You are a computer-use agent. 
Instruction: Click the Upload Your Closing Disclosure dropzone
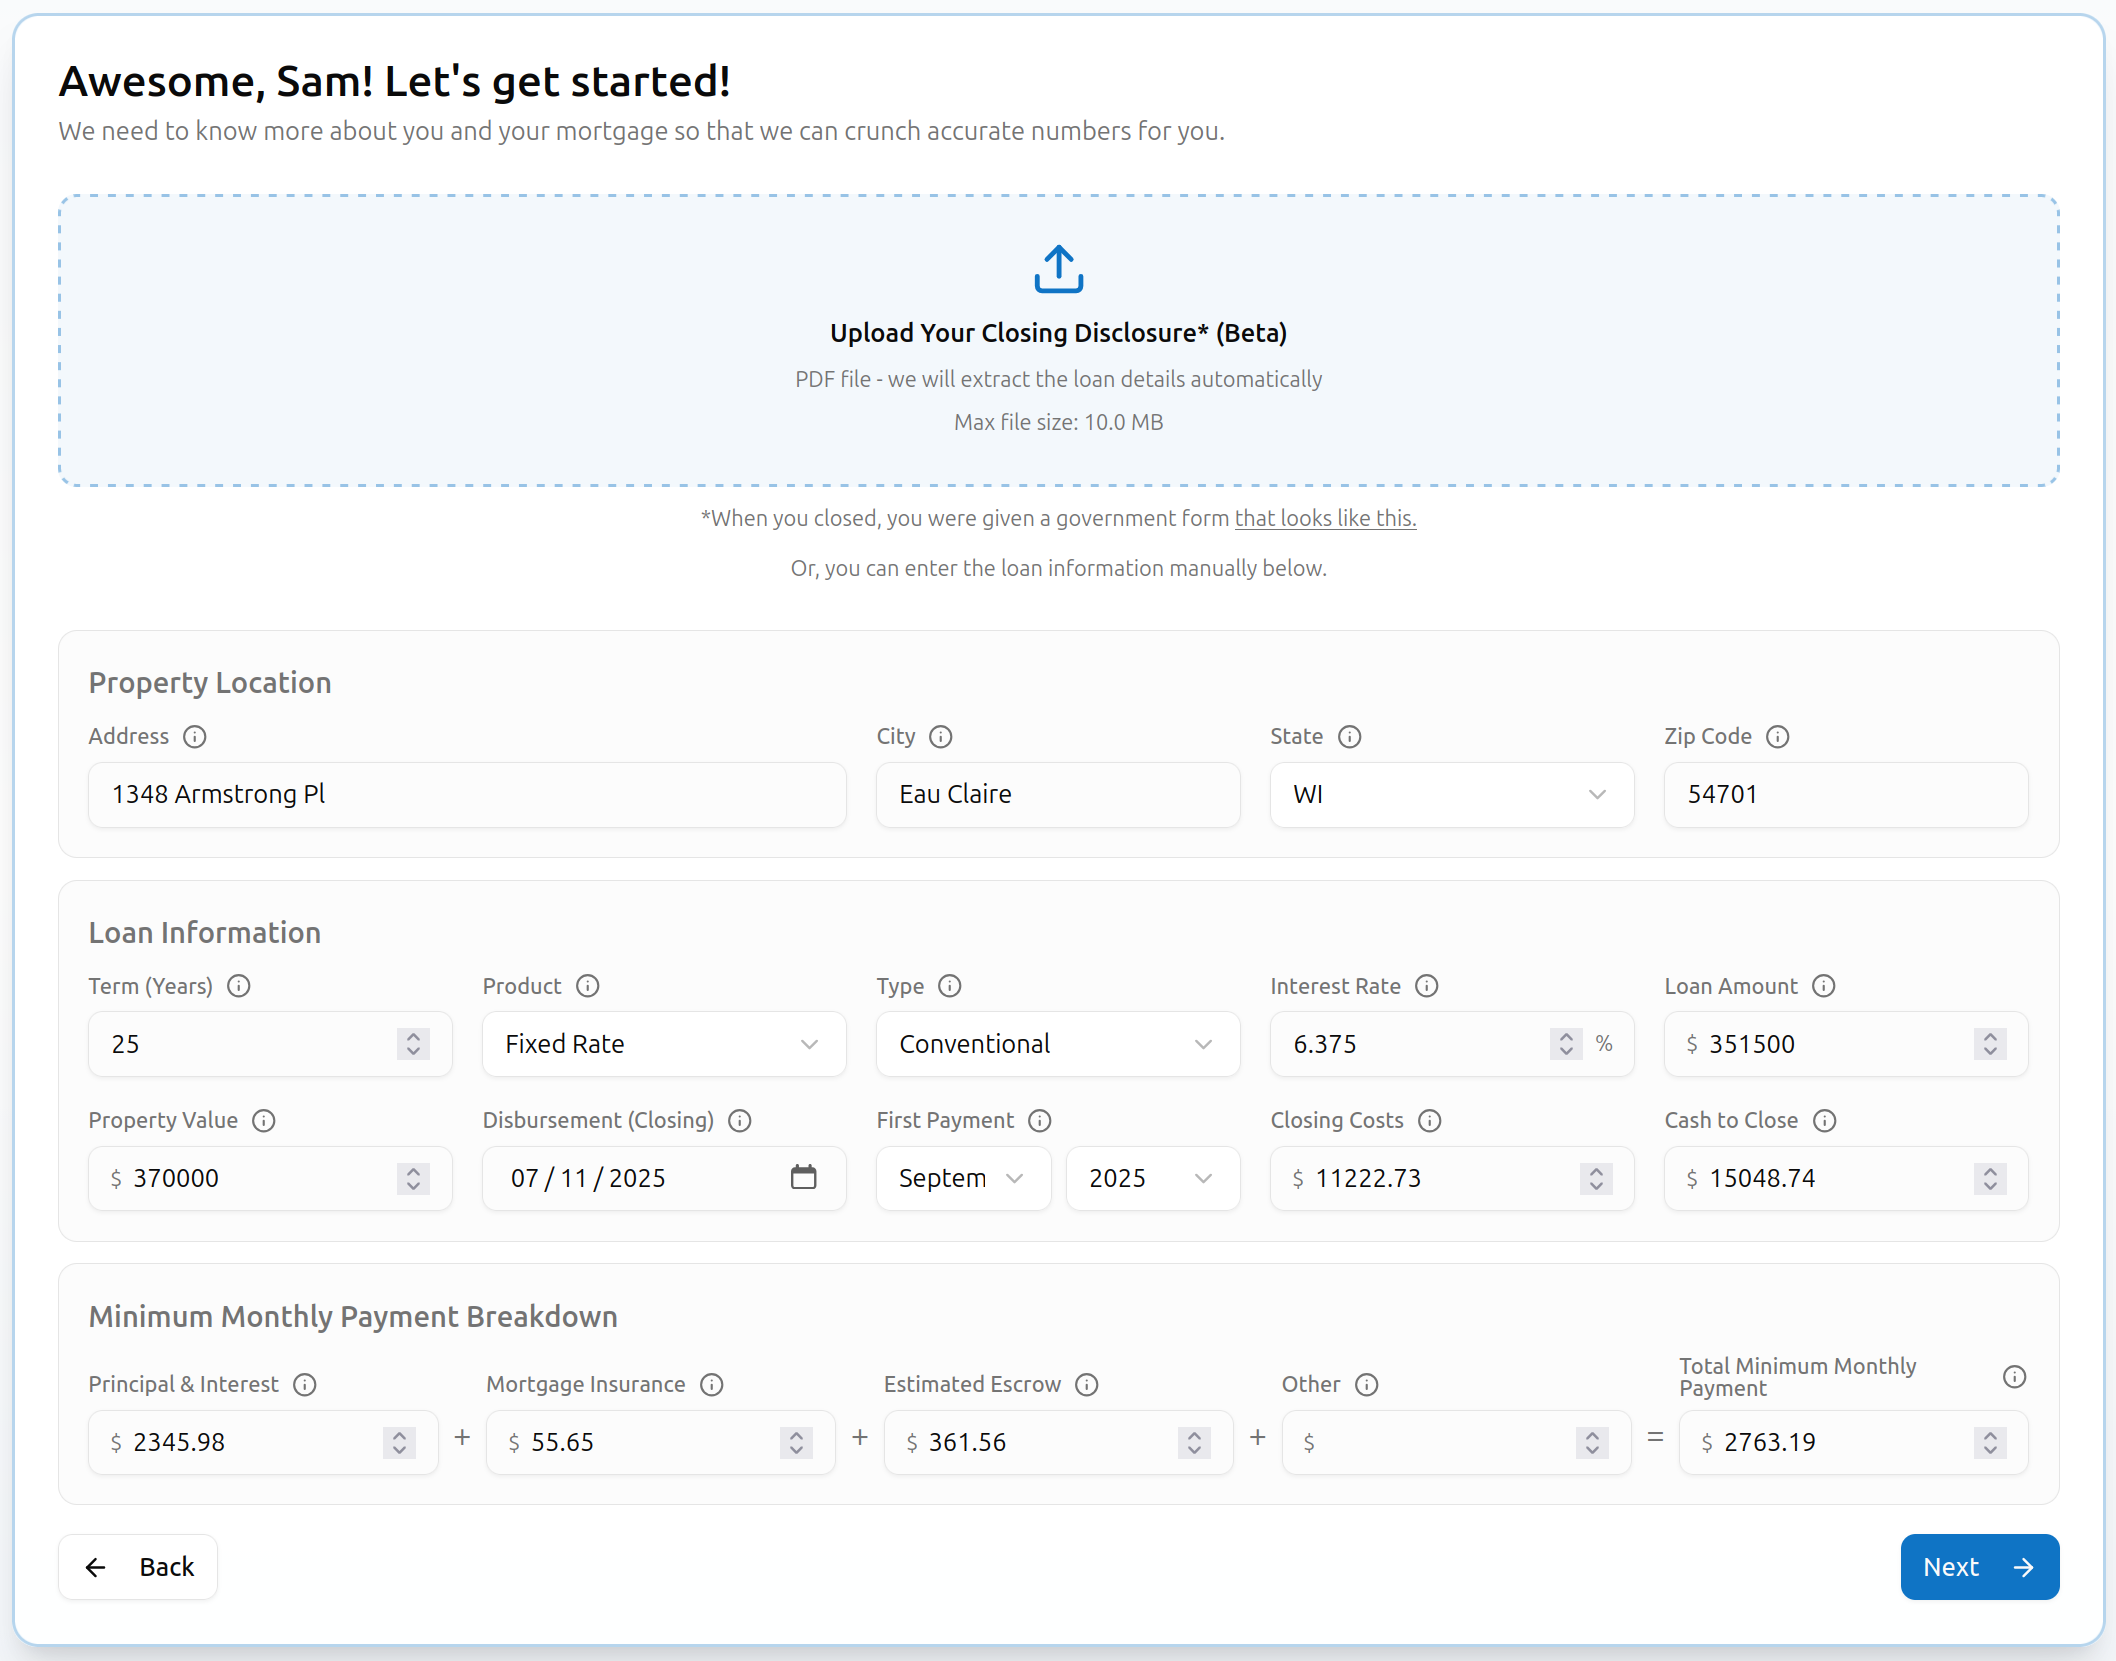(x=1058, y=341)
